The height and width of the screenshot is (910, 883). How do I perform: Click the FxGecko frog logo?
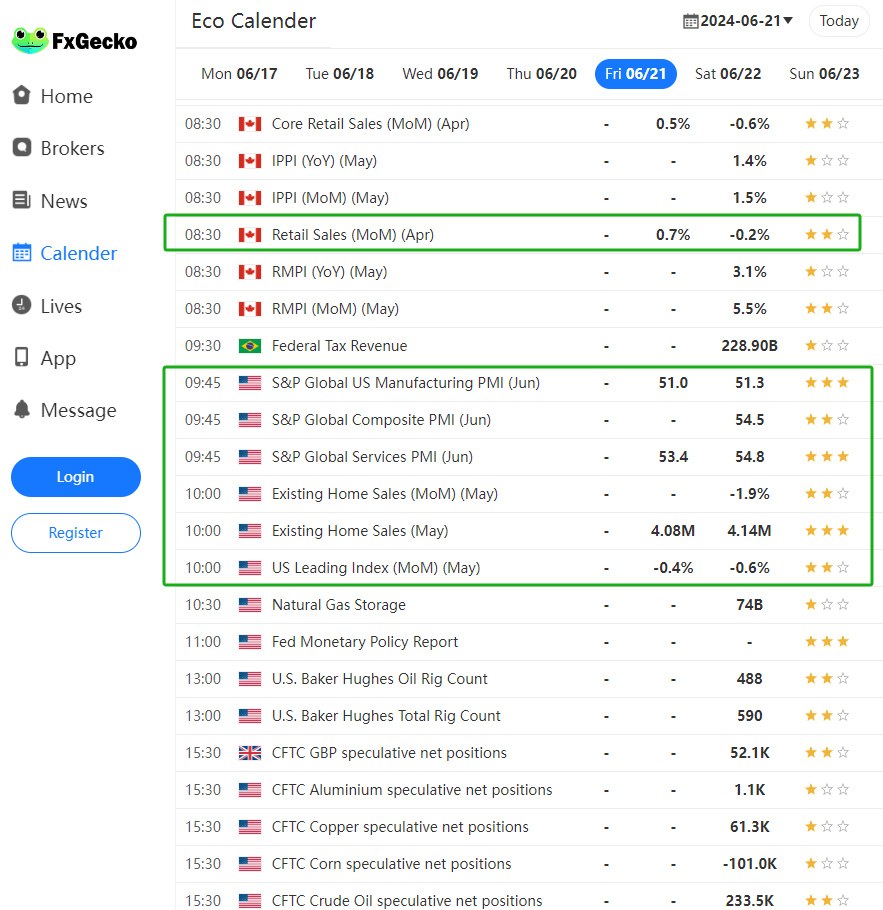coord(30,41)
